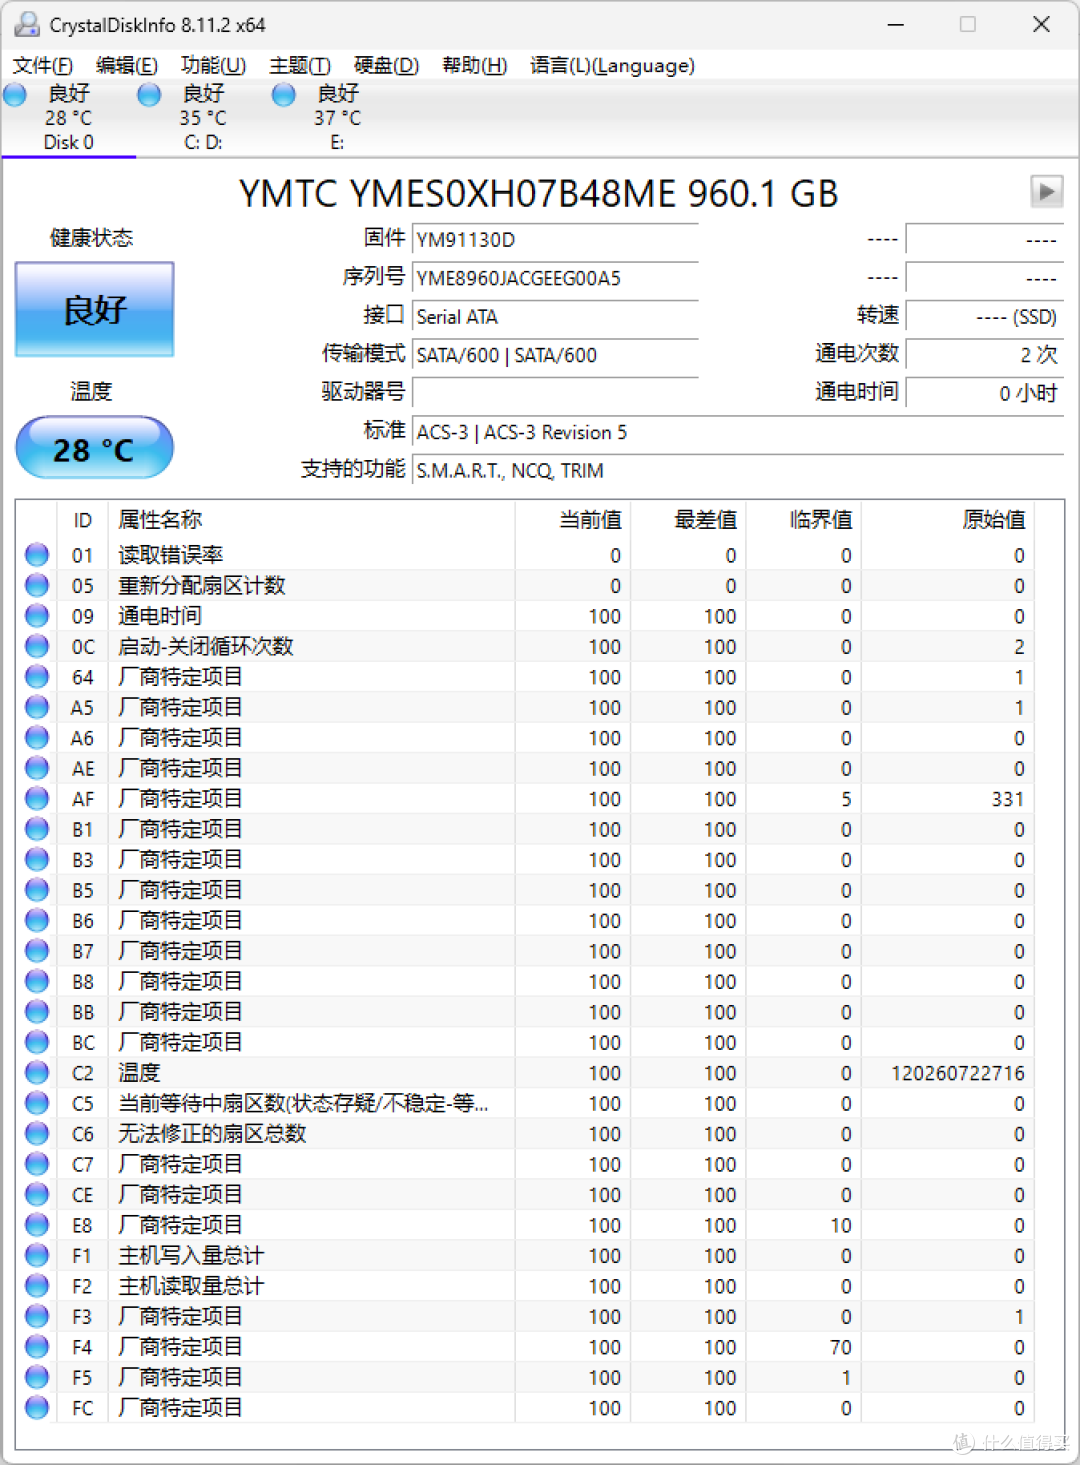Click status icon for attribute FC
This screenshot has height=1465, width=1080.
coord(37,1407)
